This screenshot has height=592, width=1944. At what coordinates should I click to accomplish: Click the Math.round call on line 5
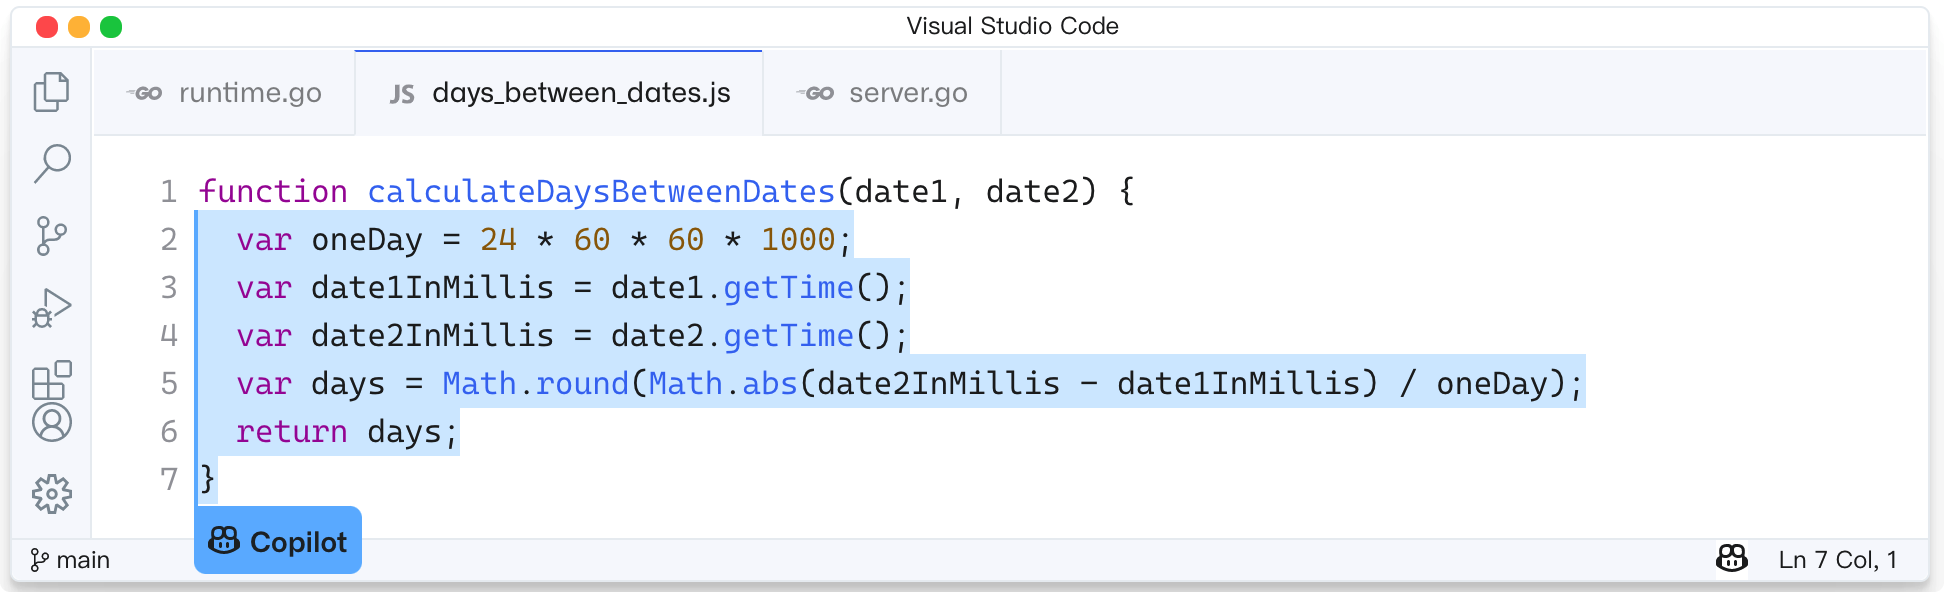(x=535, y=384)
